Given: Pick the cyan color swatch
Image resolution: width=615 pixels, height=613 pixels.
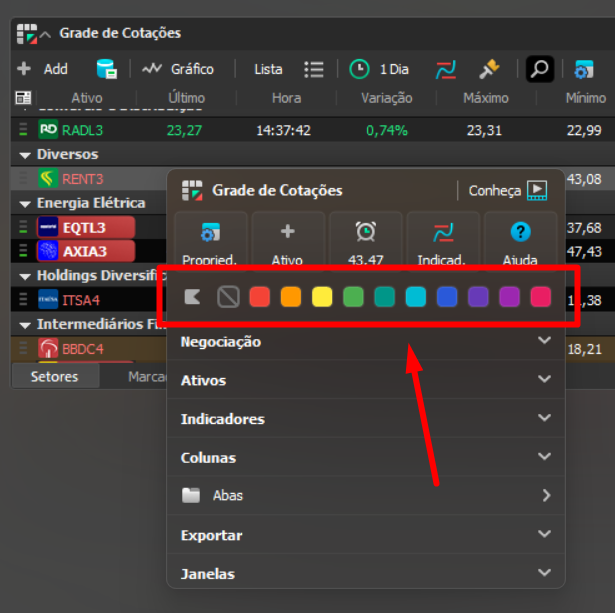Looking at the screenshot, I should pyautogui.click(x=416, y=296).
